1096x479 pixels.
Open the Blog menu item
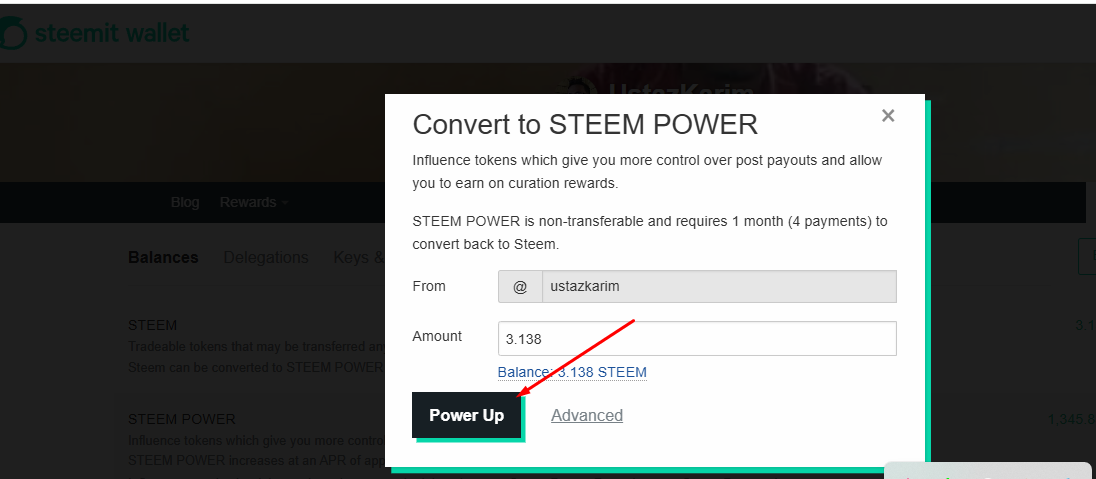[185, 202]
